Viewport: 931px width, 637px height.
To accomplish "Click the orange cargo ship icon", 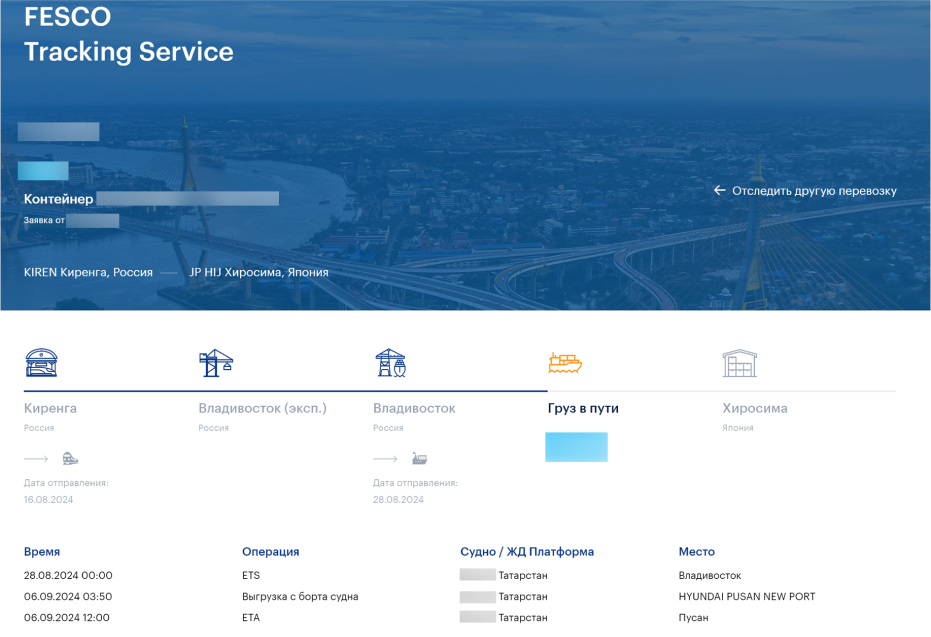I will 564,363.
